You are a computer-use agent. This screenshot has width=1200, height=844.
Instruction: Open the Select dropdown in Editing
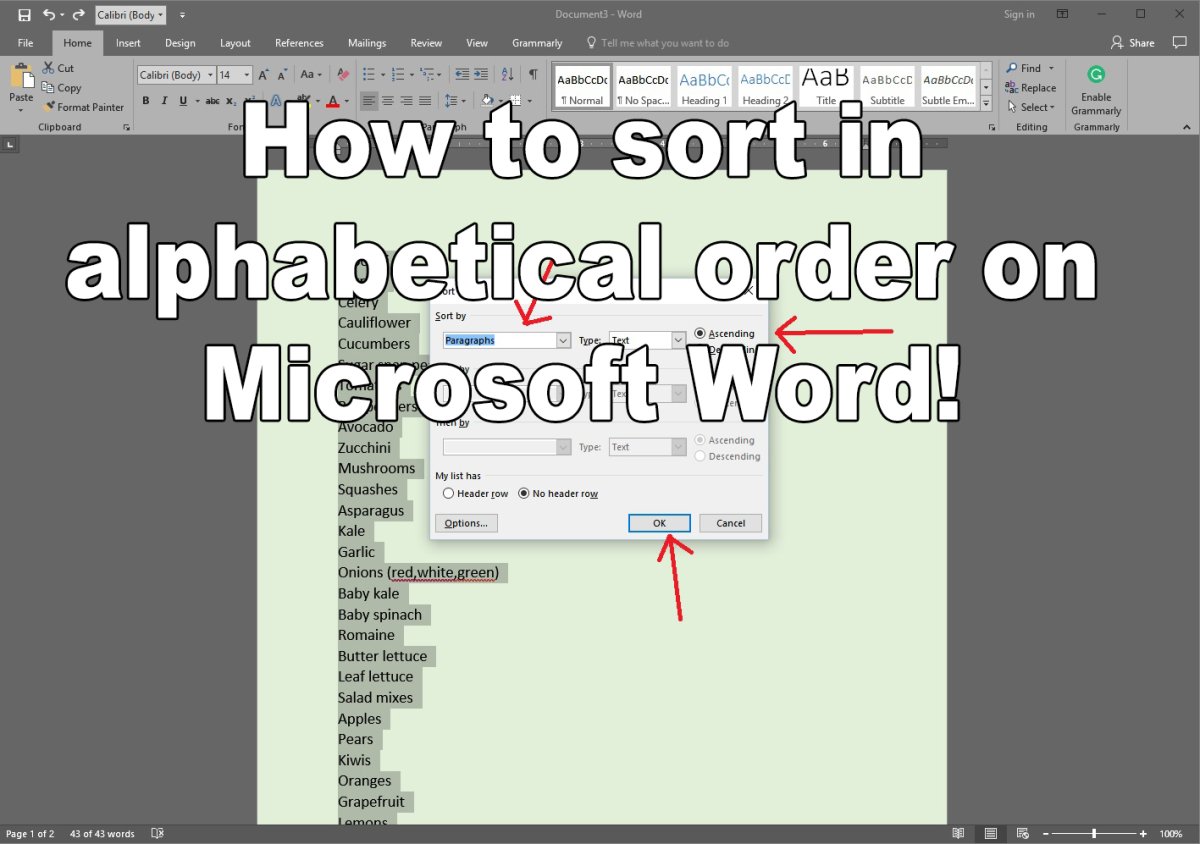1030,107
